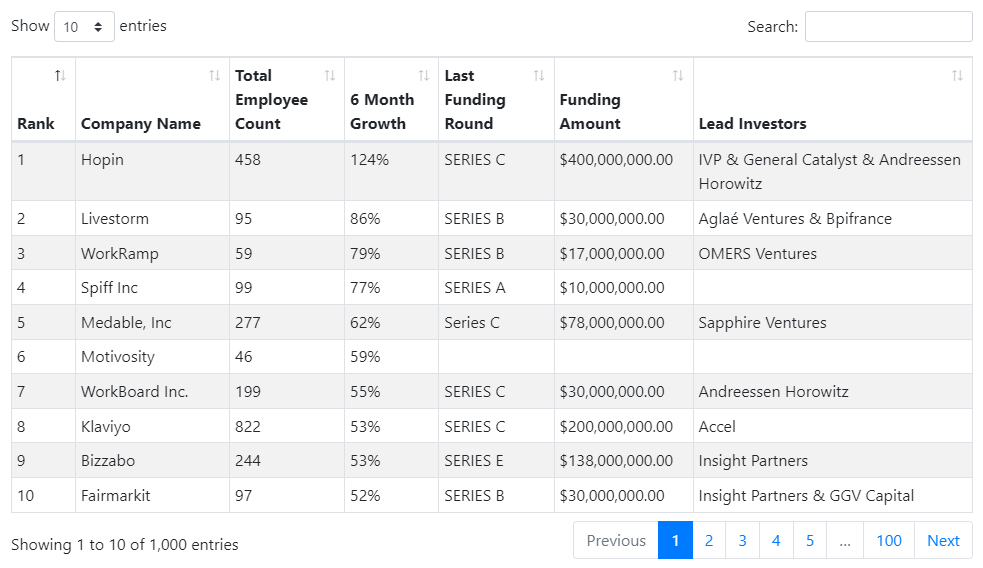Click the $138,000,000.00 funding amount
The height and width of the screenshot is (568, 983).
coord(616,461)
